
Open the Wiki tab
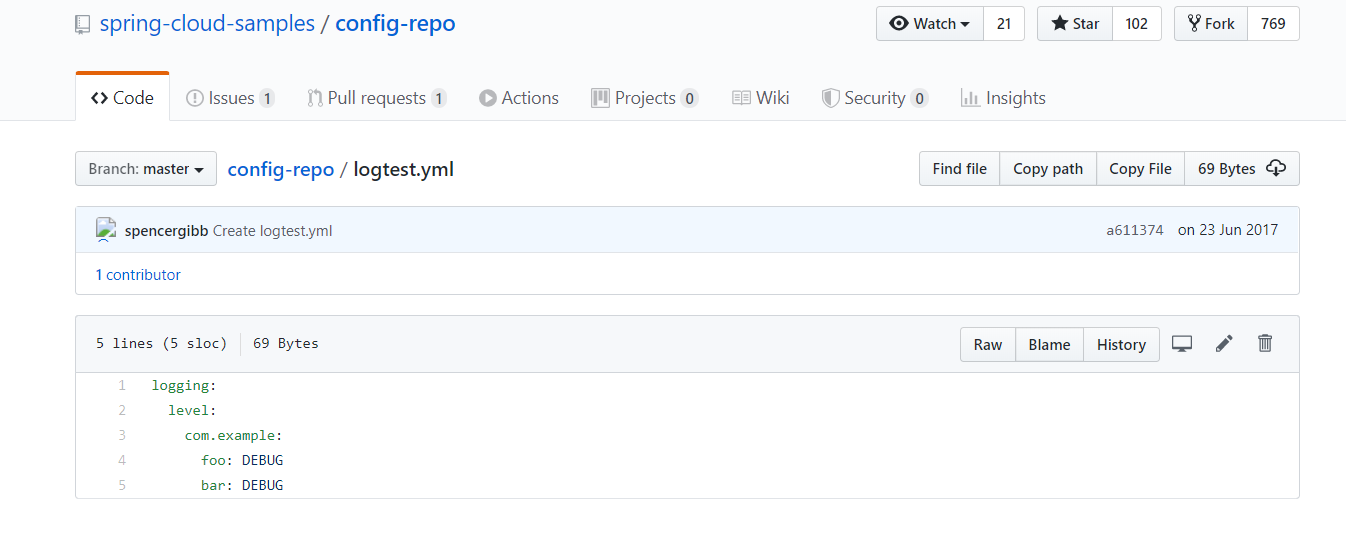(x=761, y=98)
